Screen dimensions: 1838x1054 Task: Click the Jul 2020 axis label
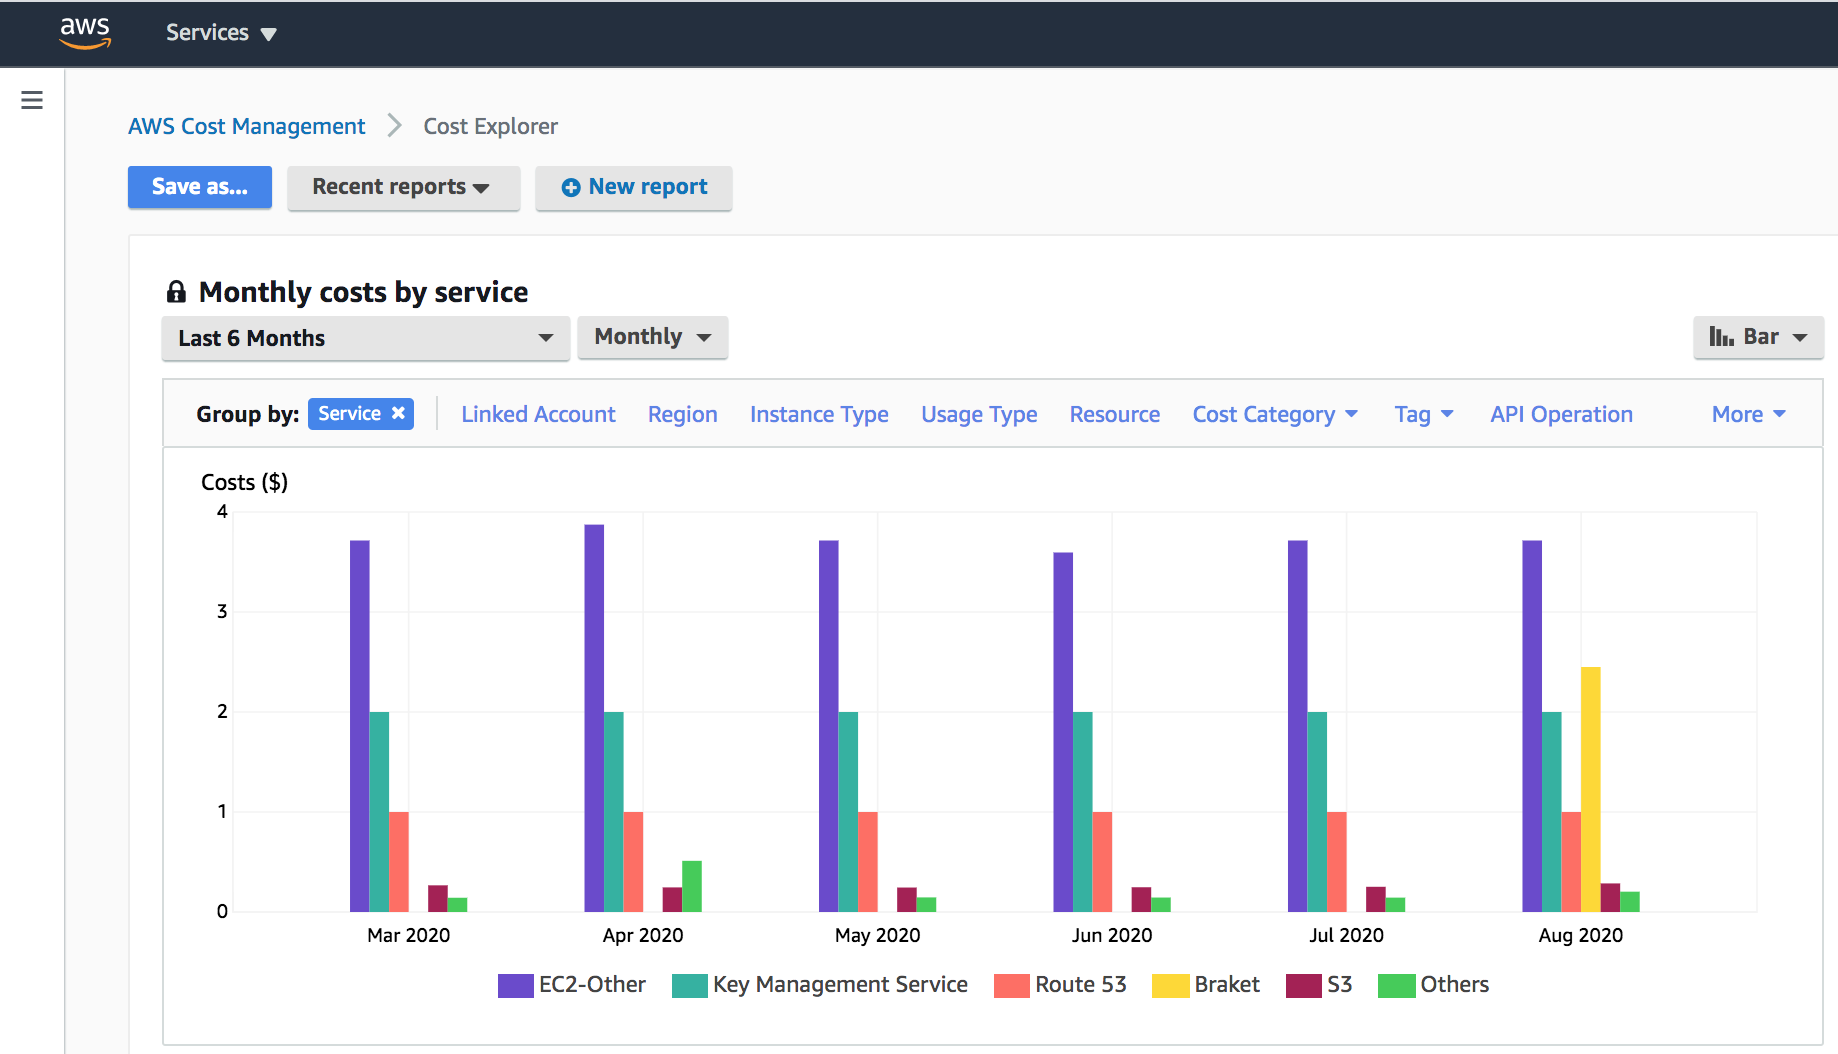click(x=1346, y=935)
